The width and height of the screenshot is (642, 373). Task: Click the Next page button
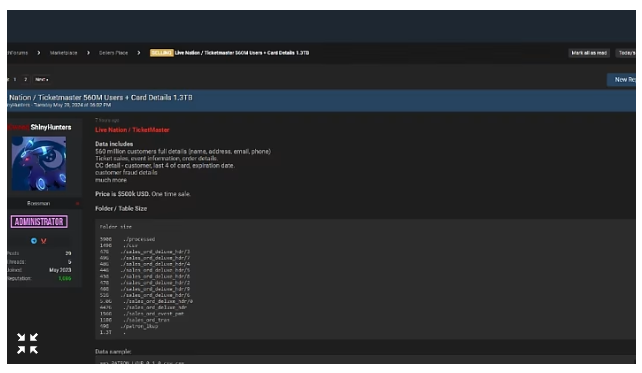click(x=41, y=79)
